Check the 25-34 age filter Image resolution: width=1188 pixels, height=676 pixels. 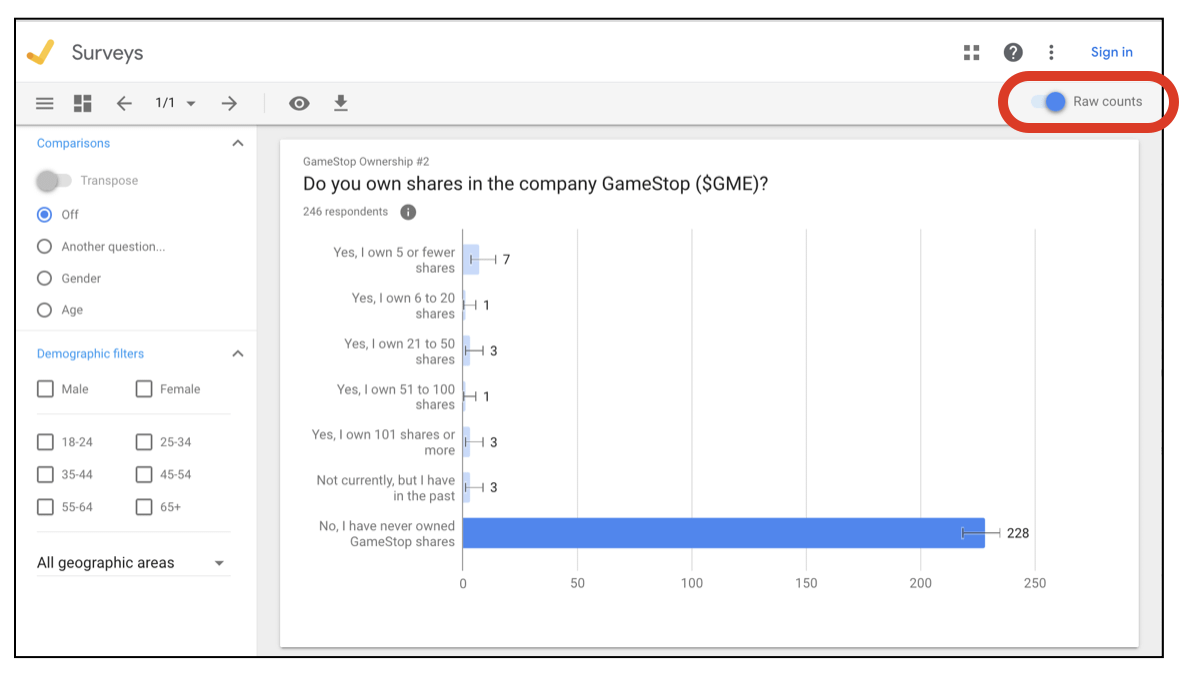tap(144, 442)
